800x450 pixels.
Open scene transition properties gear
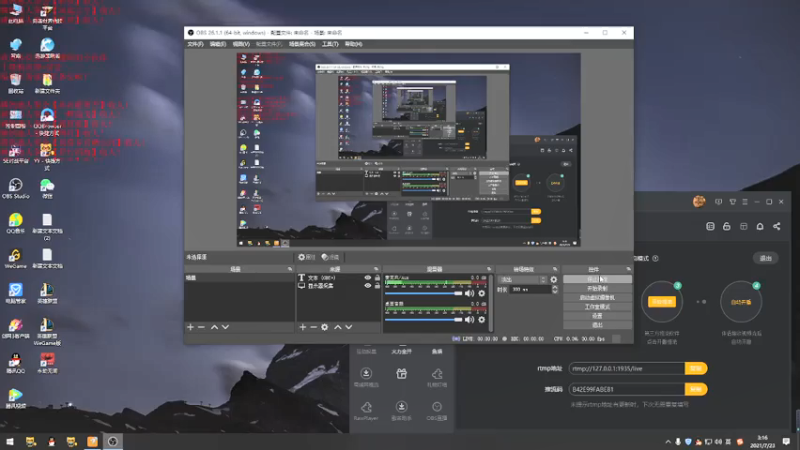click(x=554, y=280)
